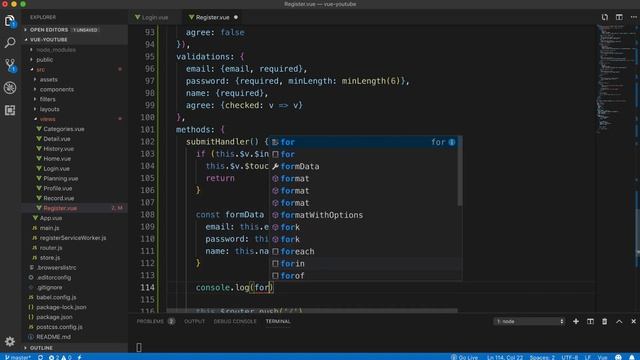Open App.vue in explorer
This screenshot has width=640, height=360.
[x=51, y=218]
